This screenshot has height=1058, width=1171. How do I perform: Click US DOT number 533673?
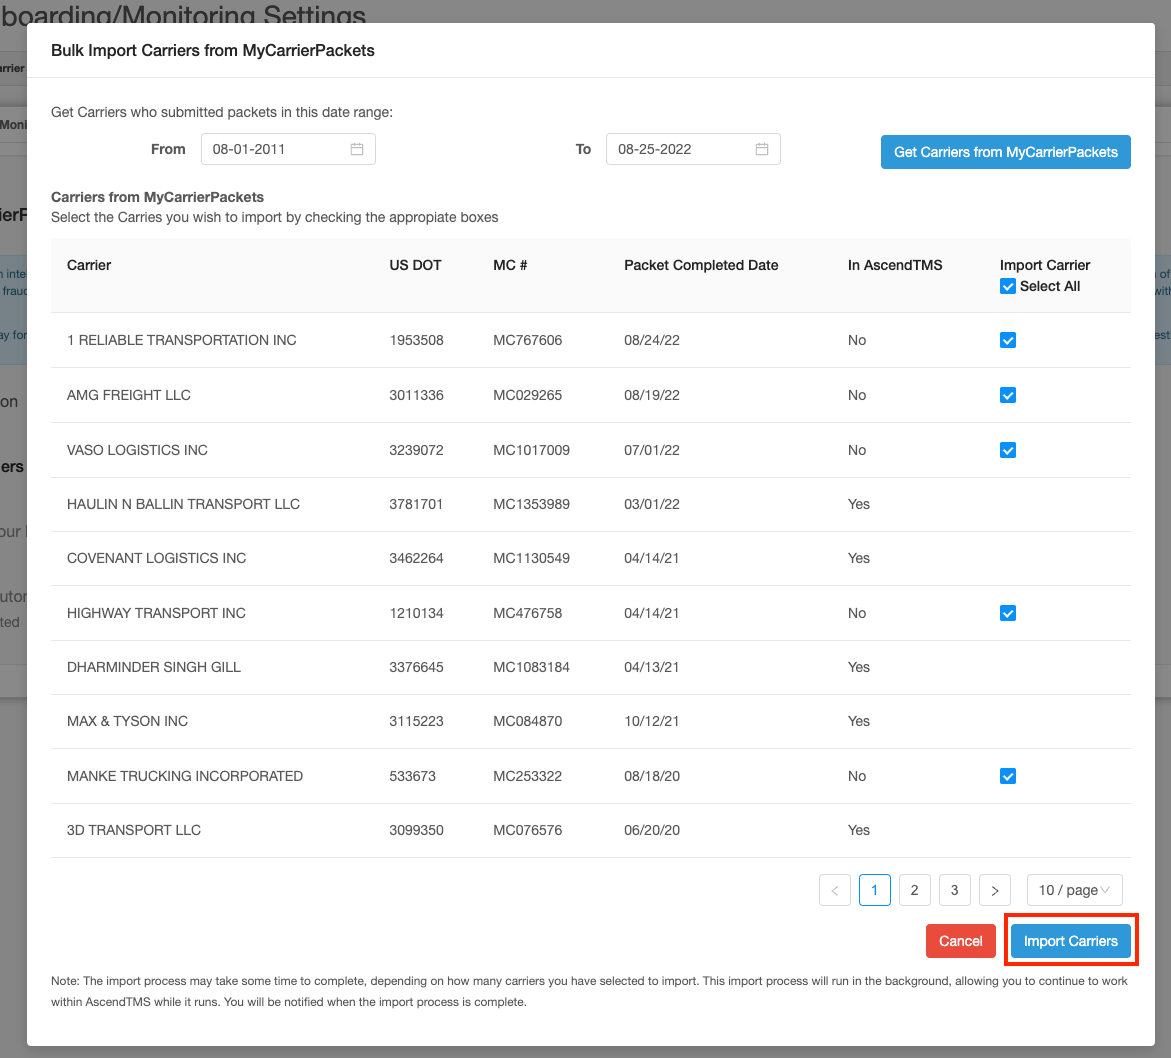412,777
